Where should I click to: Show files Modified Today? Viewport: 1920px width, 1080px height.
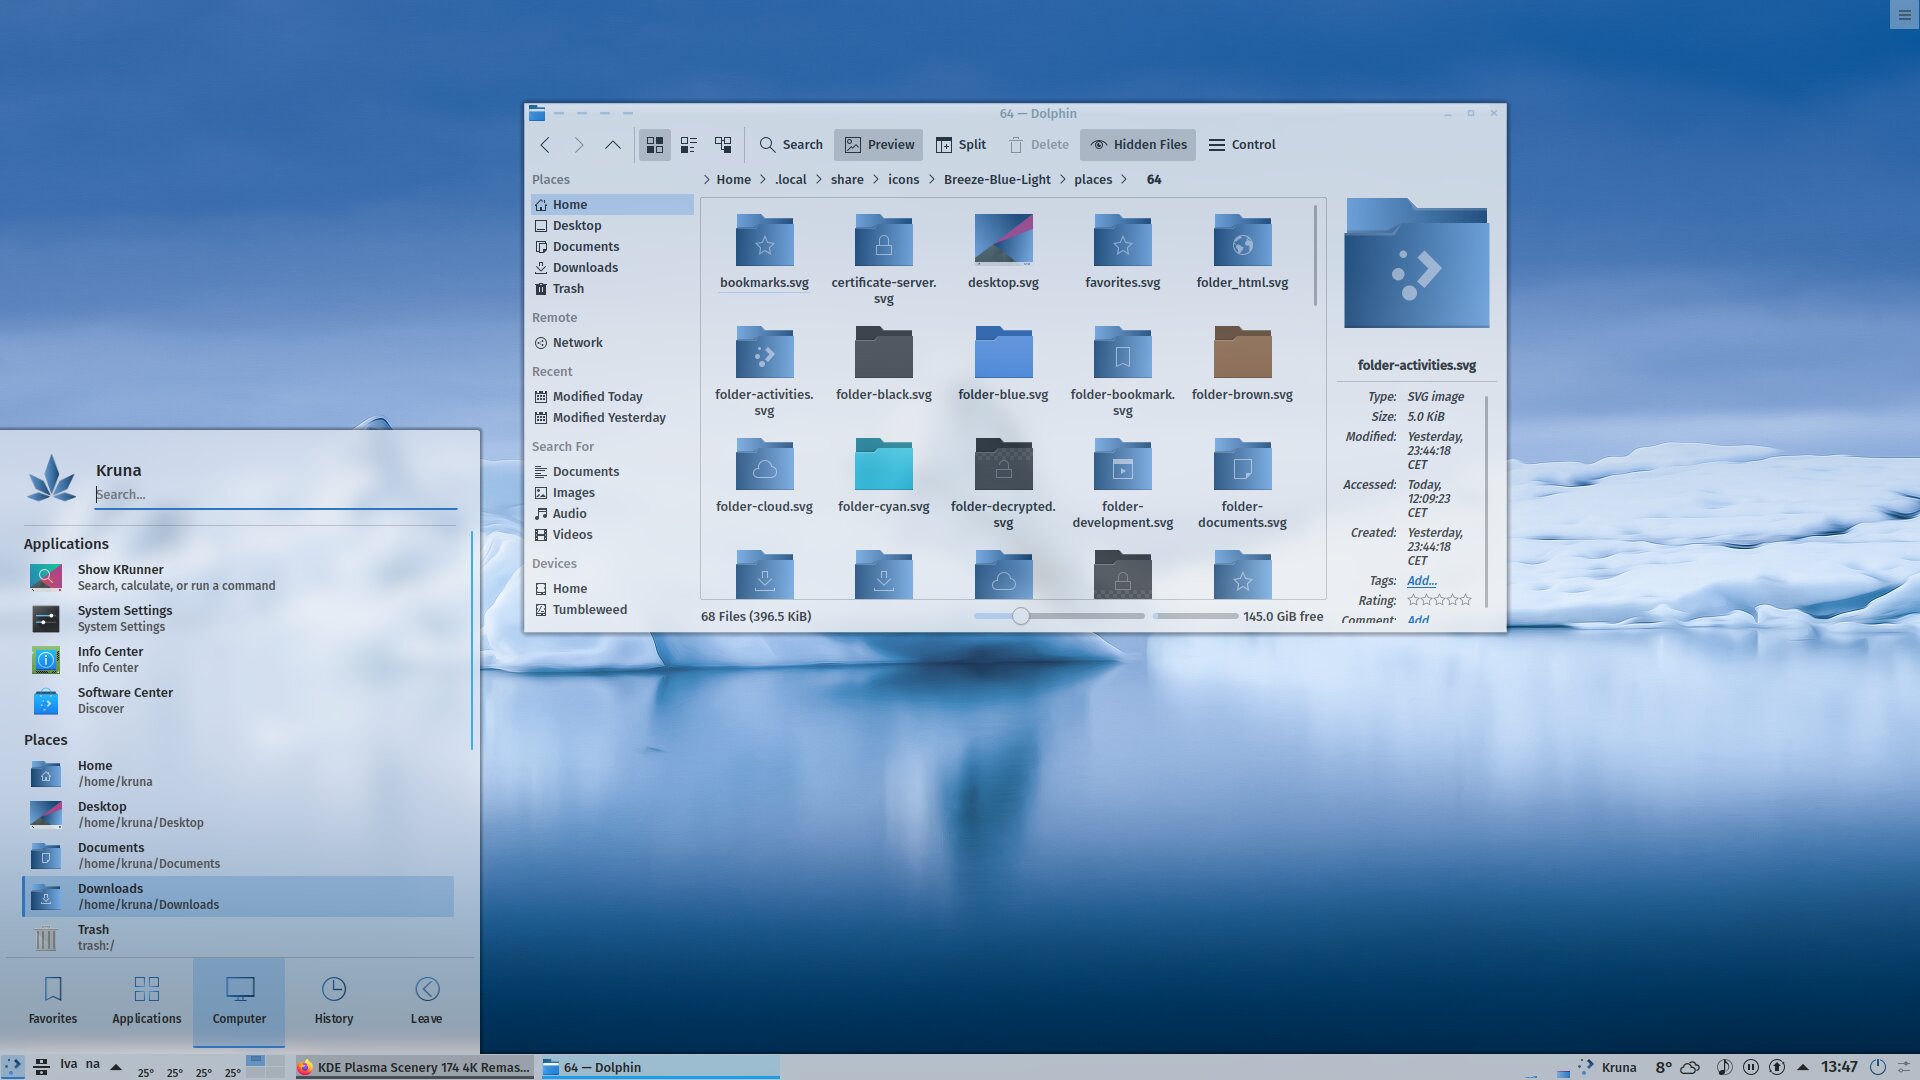pos(612,397)
